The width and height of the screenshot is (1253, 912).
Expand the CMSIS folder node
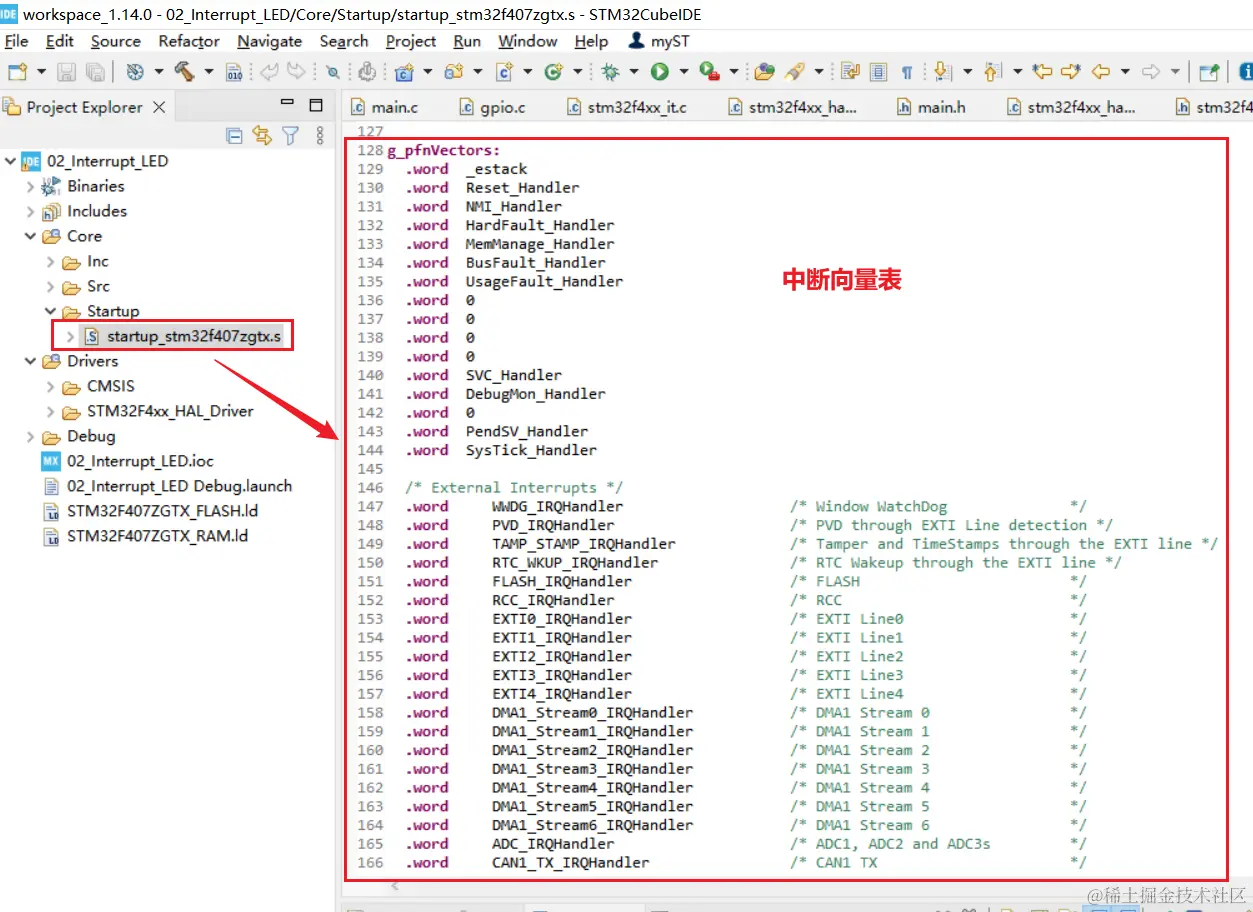click(x=50, y=386)
